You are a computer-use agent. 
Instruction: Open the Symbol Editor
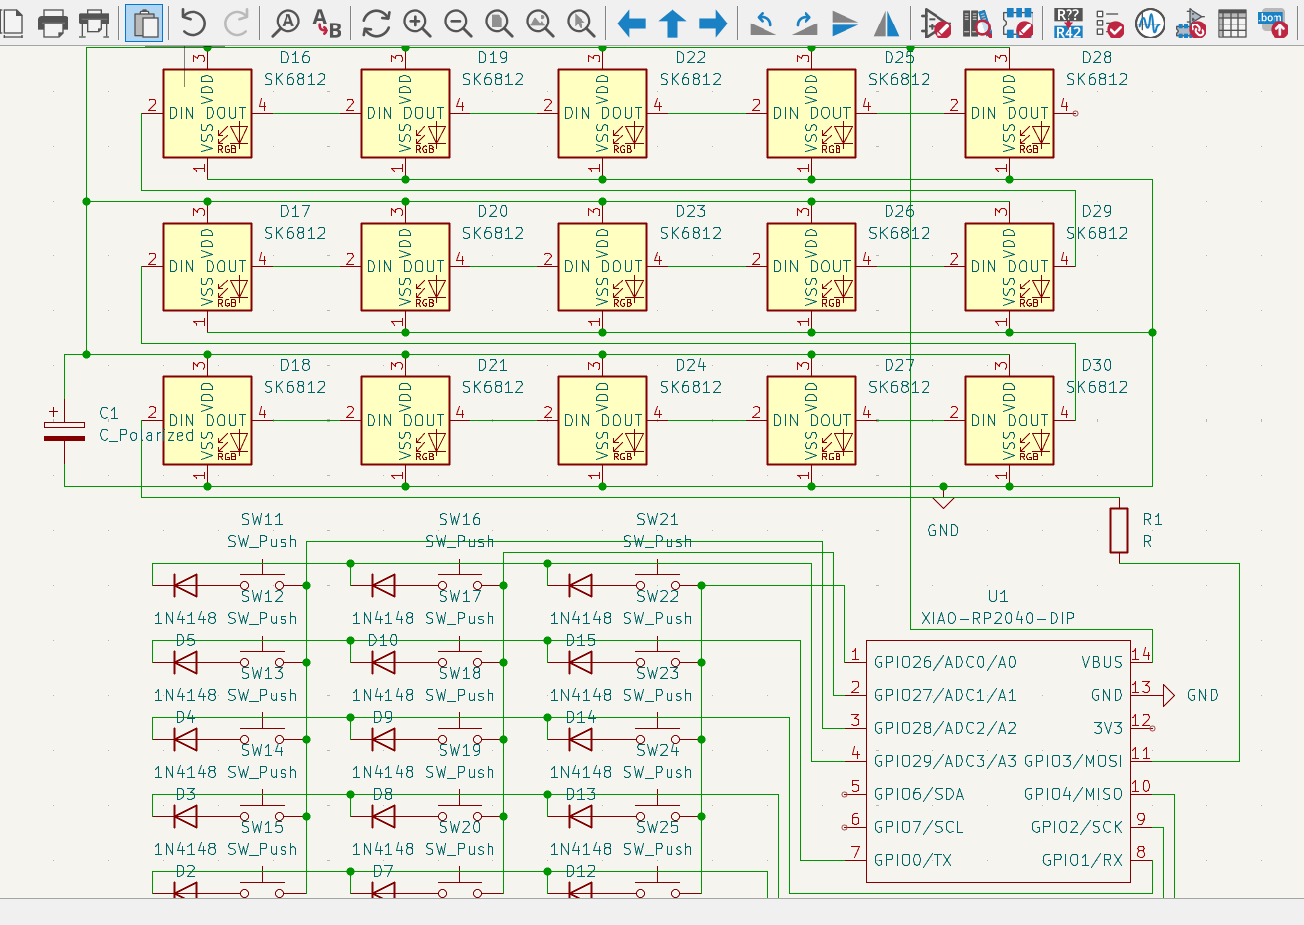936,22
